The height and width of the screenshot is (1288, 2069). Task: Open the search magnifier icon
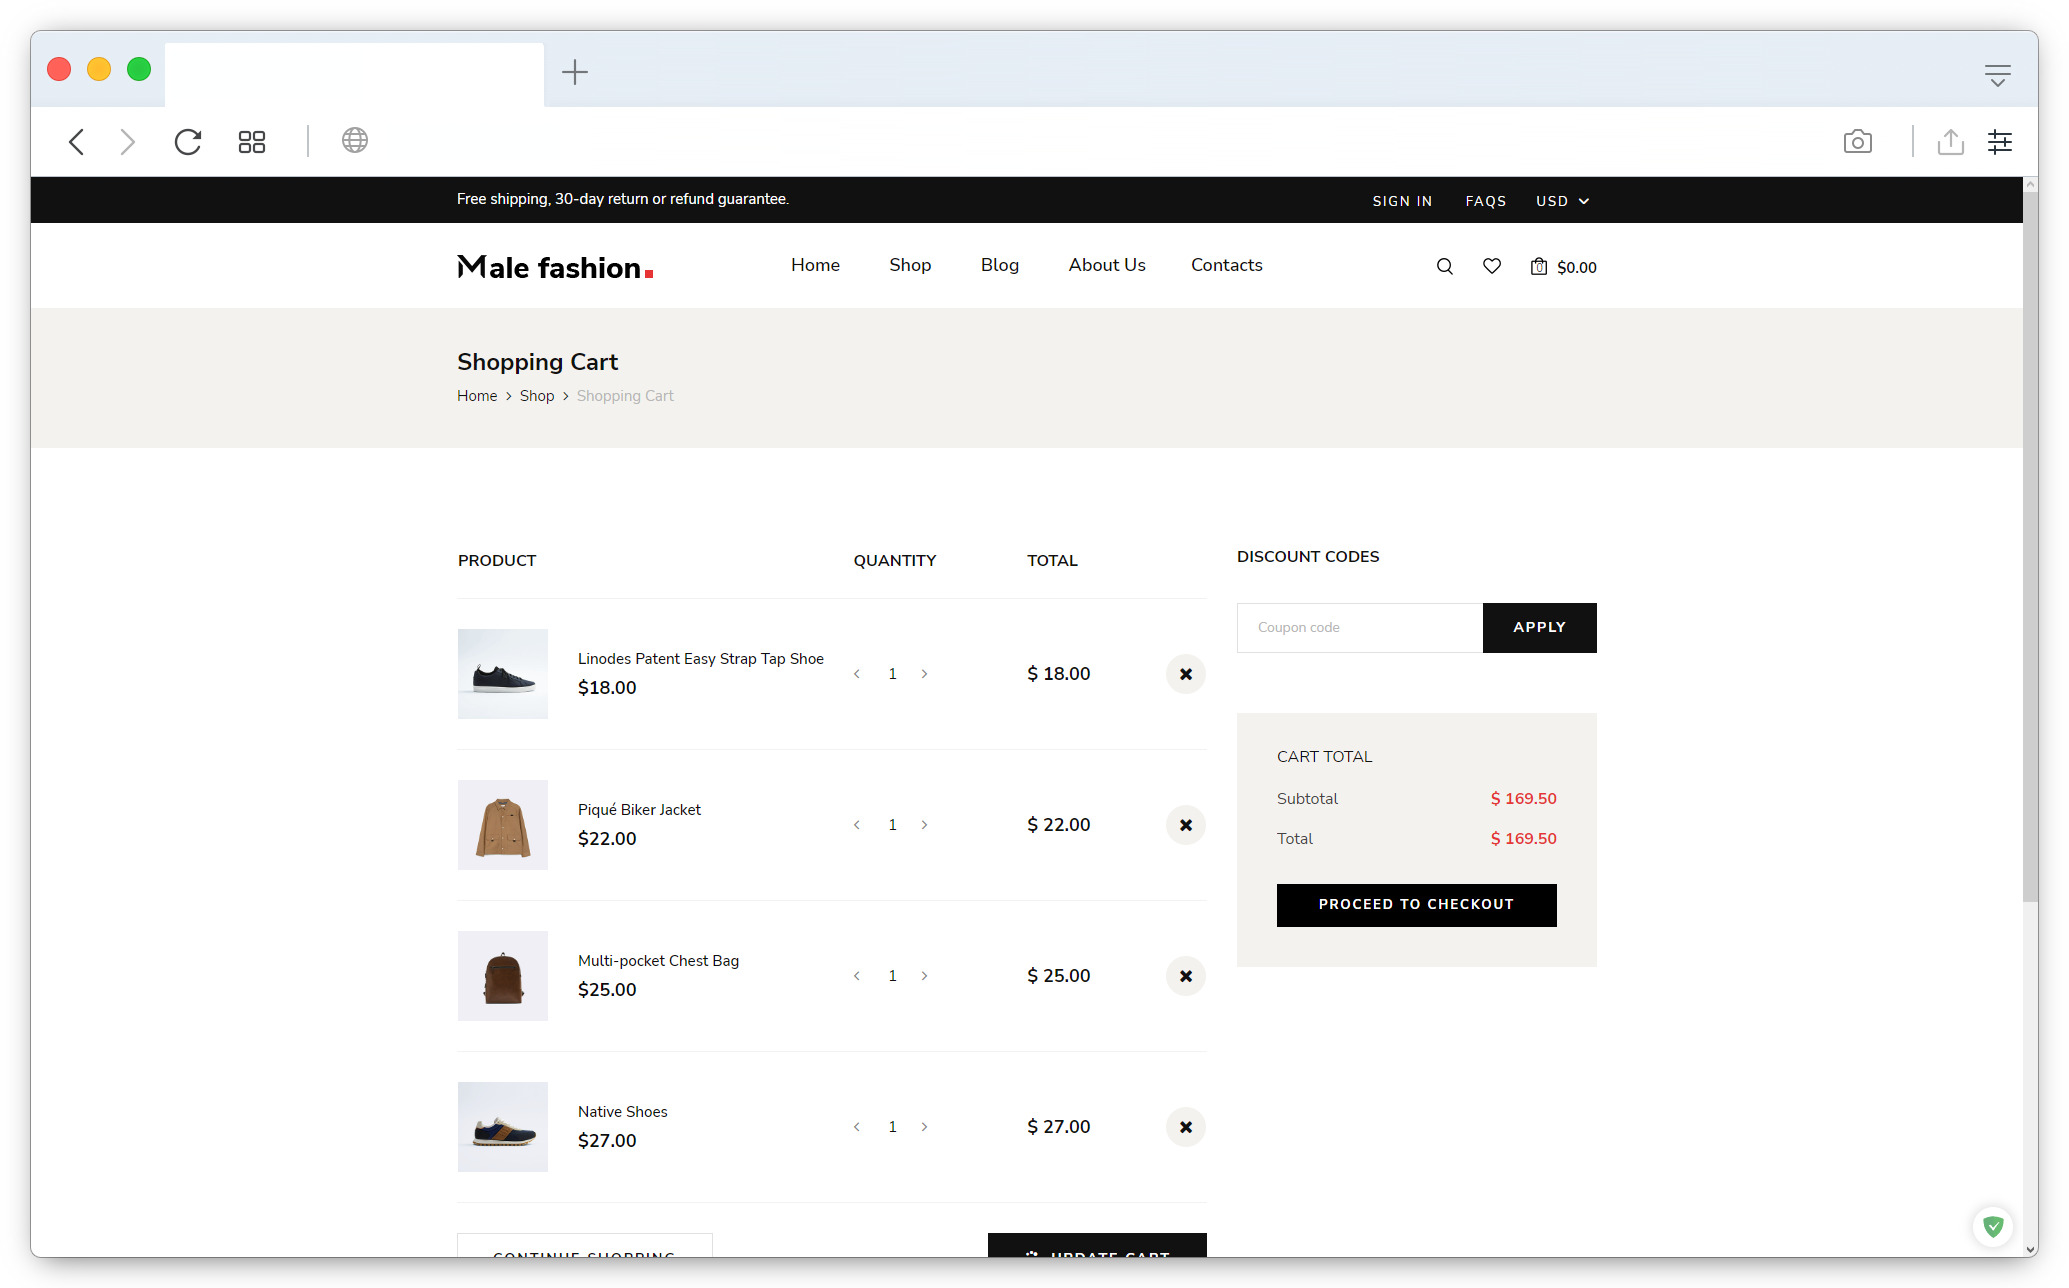coord(1445,266)
